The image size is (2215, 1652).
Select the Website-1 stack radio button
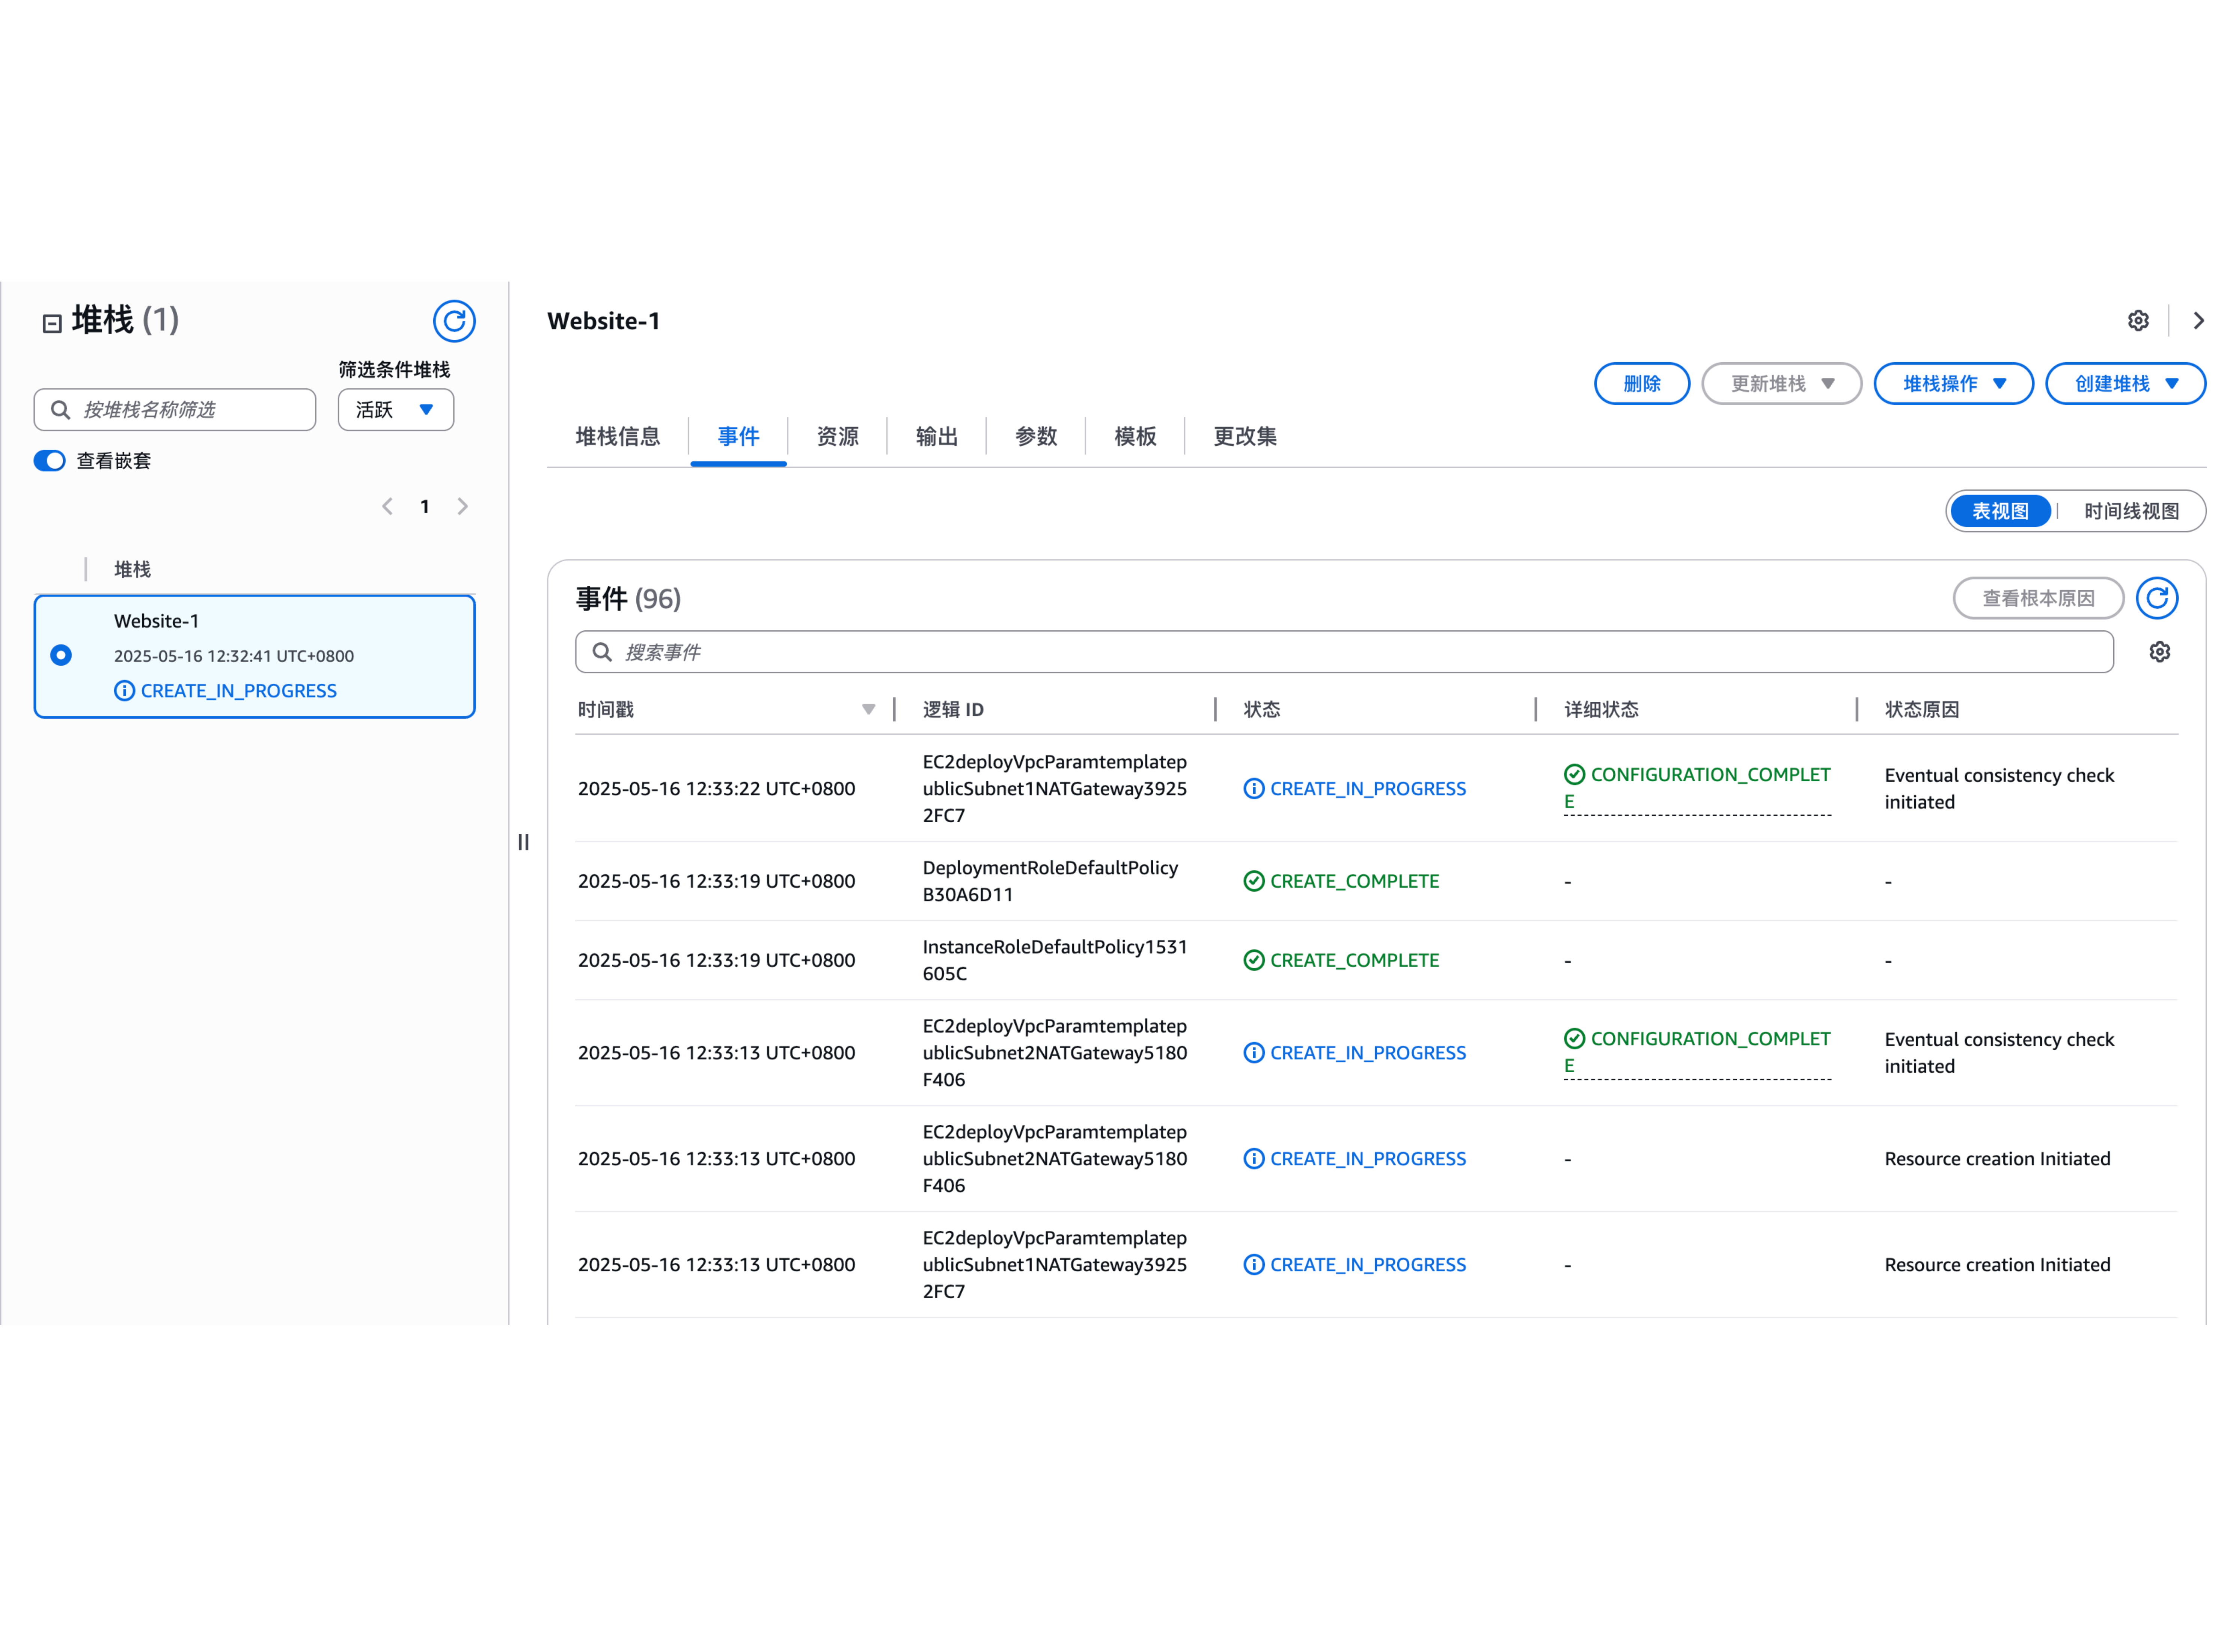coord(61,655)
